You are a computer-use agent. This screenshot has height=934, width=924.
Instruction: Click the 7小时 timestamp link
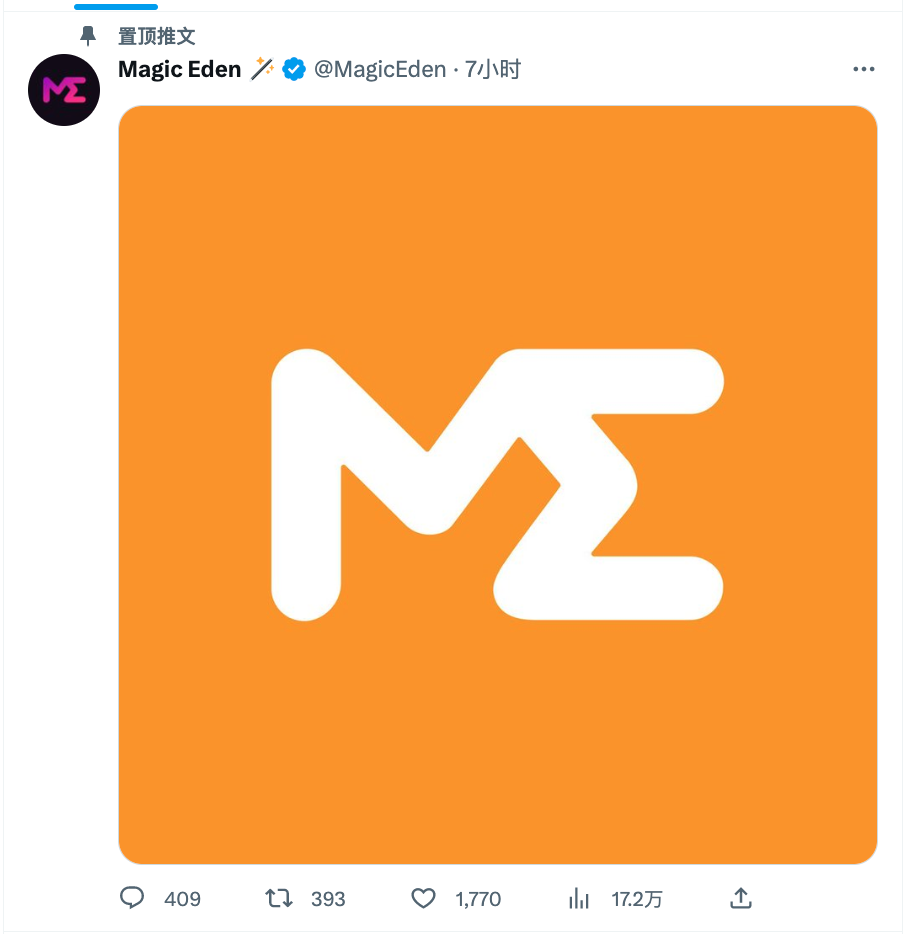[x=493, y=69]
